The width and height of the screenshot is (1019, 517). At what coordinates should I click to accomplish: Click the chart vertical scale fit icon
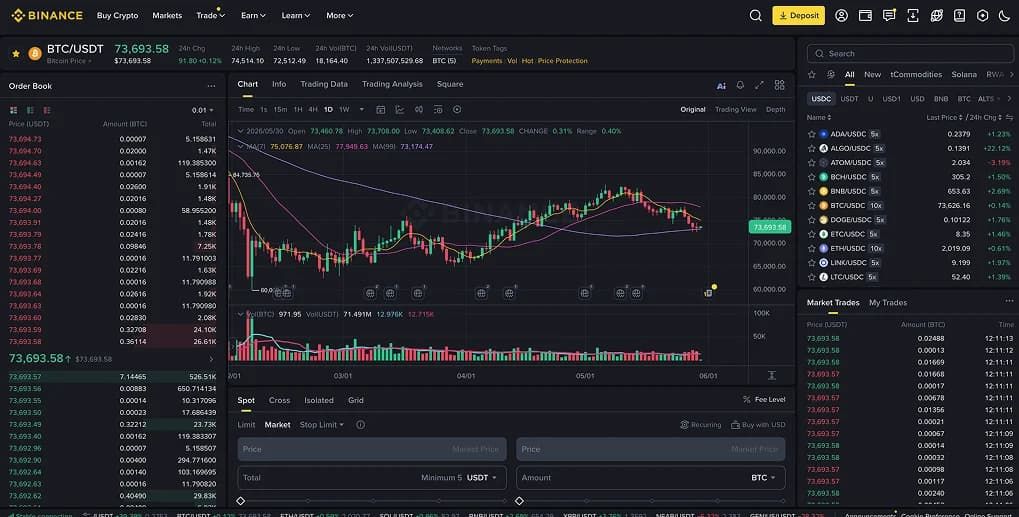pyautogui.click(x=771, y=375)
